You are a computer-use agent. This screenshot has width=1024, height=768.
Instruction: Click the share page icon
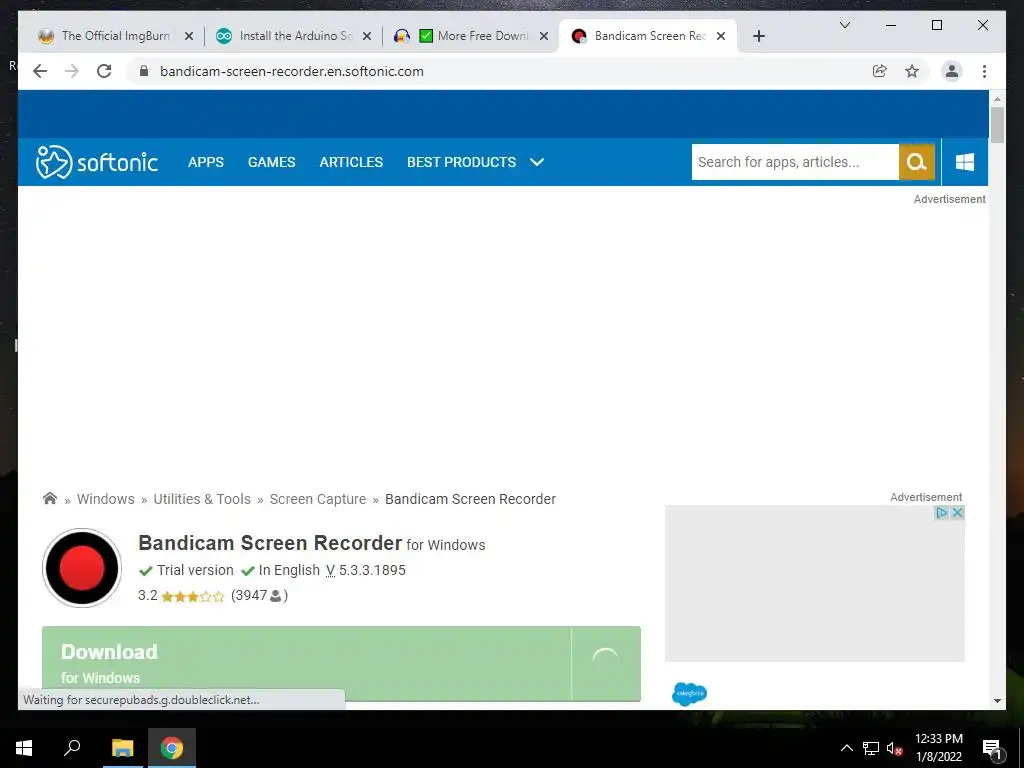880,71
